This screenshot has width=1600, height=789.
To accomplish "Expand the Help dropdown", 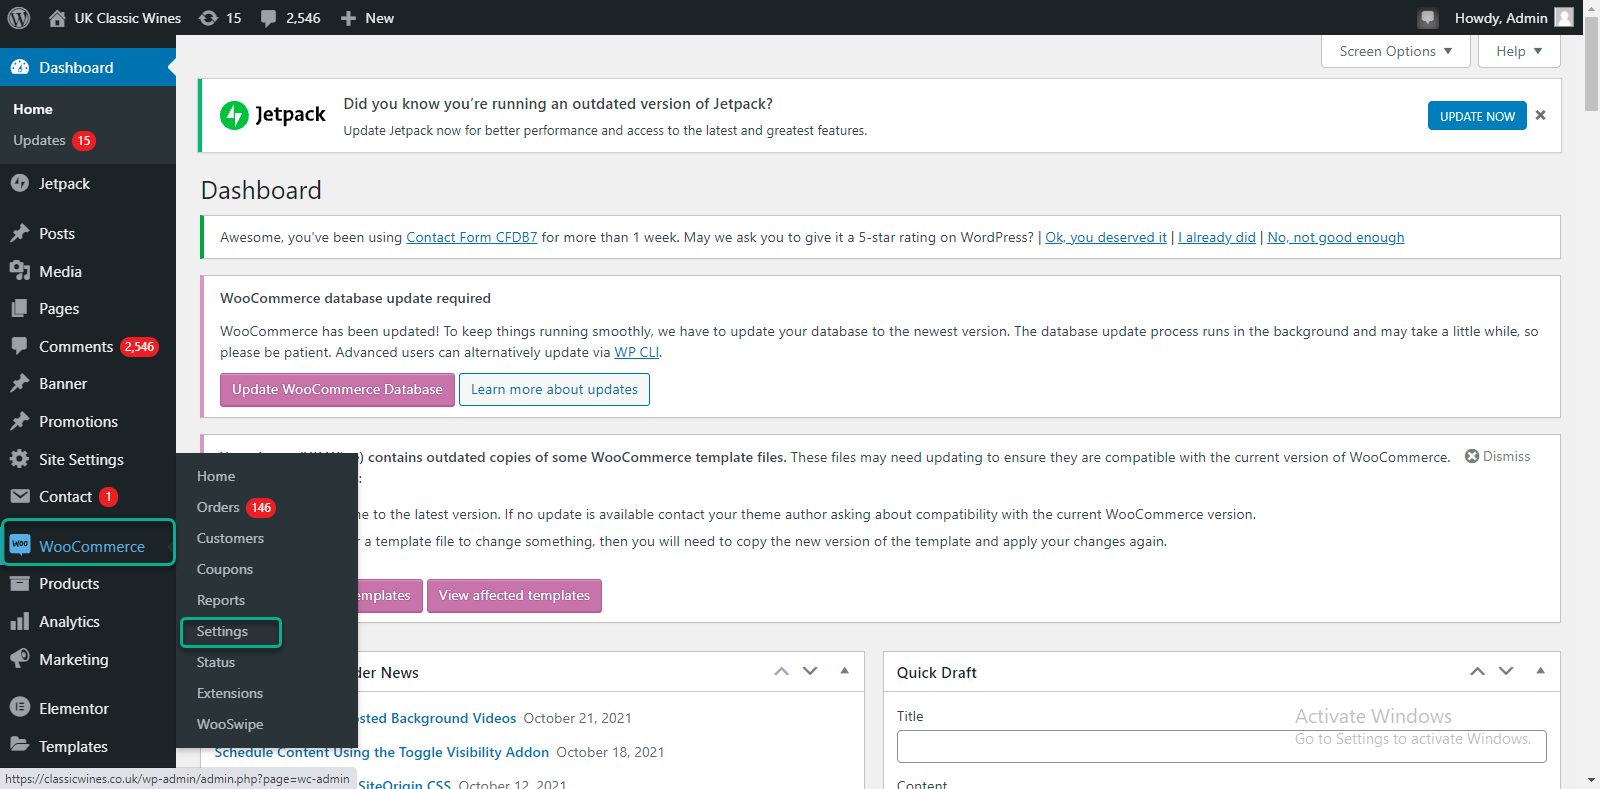I will click(1519, 51).
